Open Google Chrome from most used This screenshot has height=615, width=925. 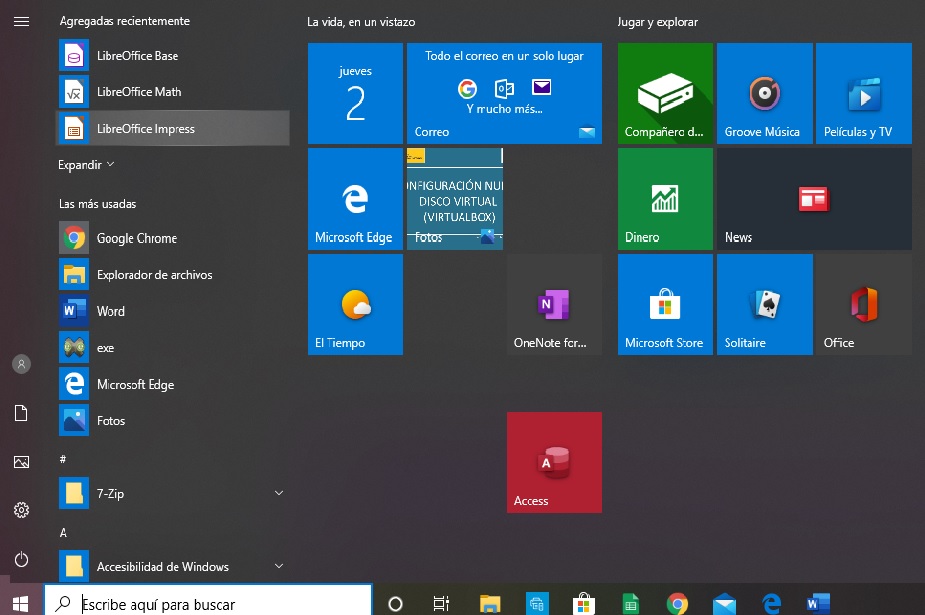pos(173,238)
